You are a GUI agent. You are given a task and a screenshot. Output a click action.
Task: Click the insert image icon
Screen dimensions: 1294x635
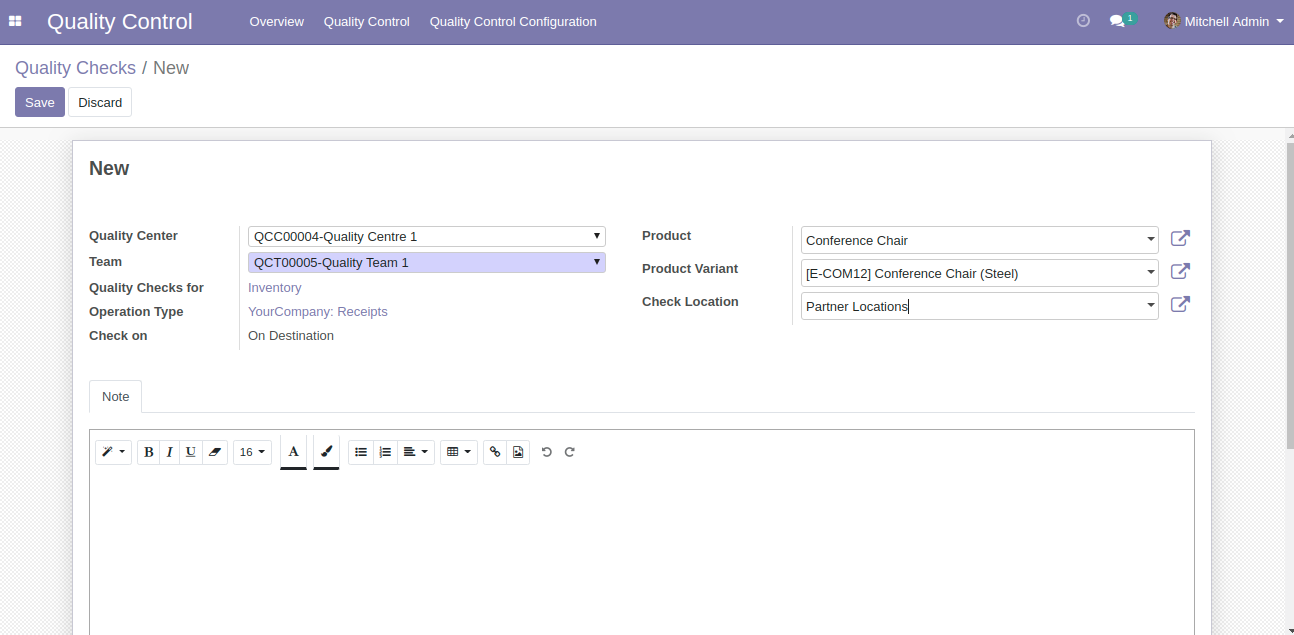tap(518, 452)
